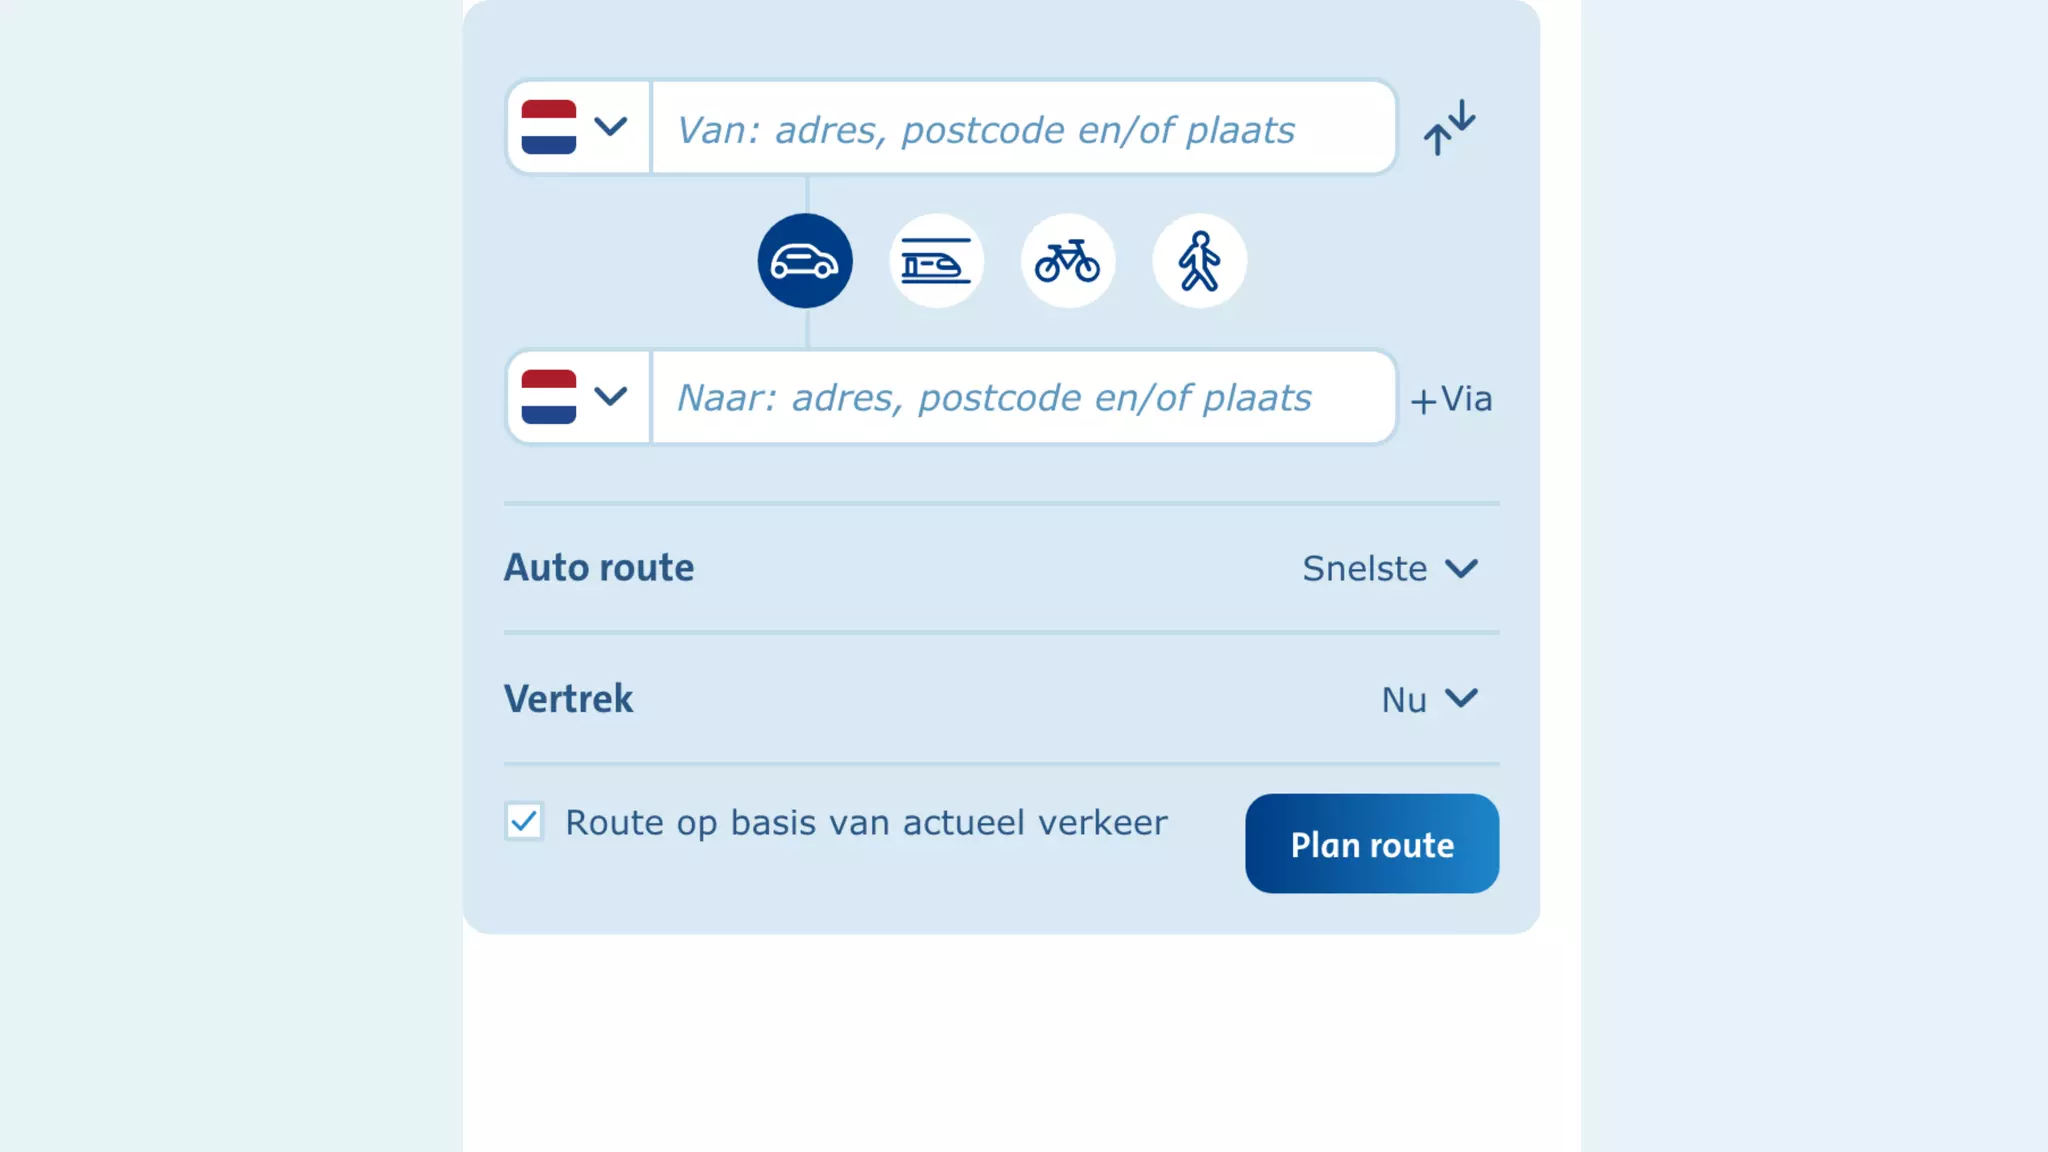Expand the Snelste route type dropdown
Viewport: 2048px width, 1152px height.
(1390, 569)
